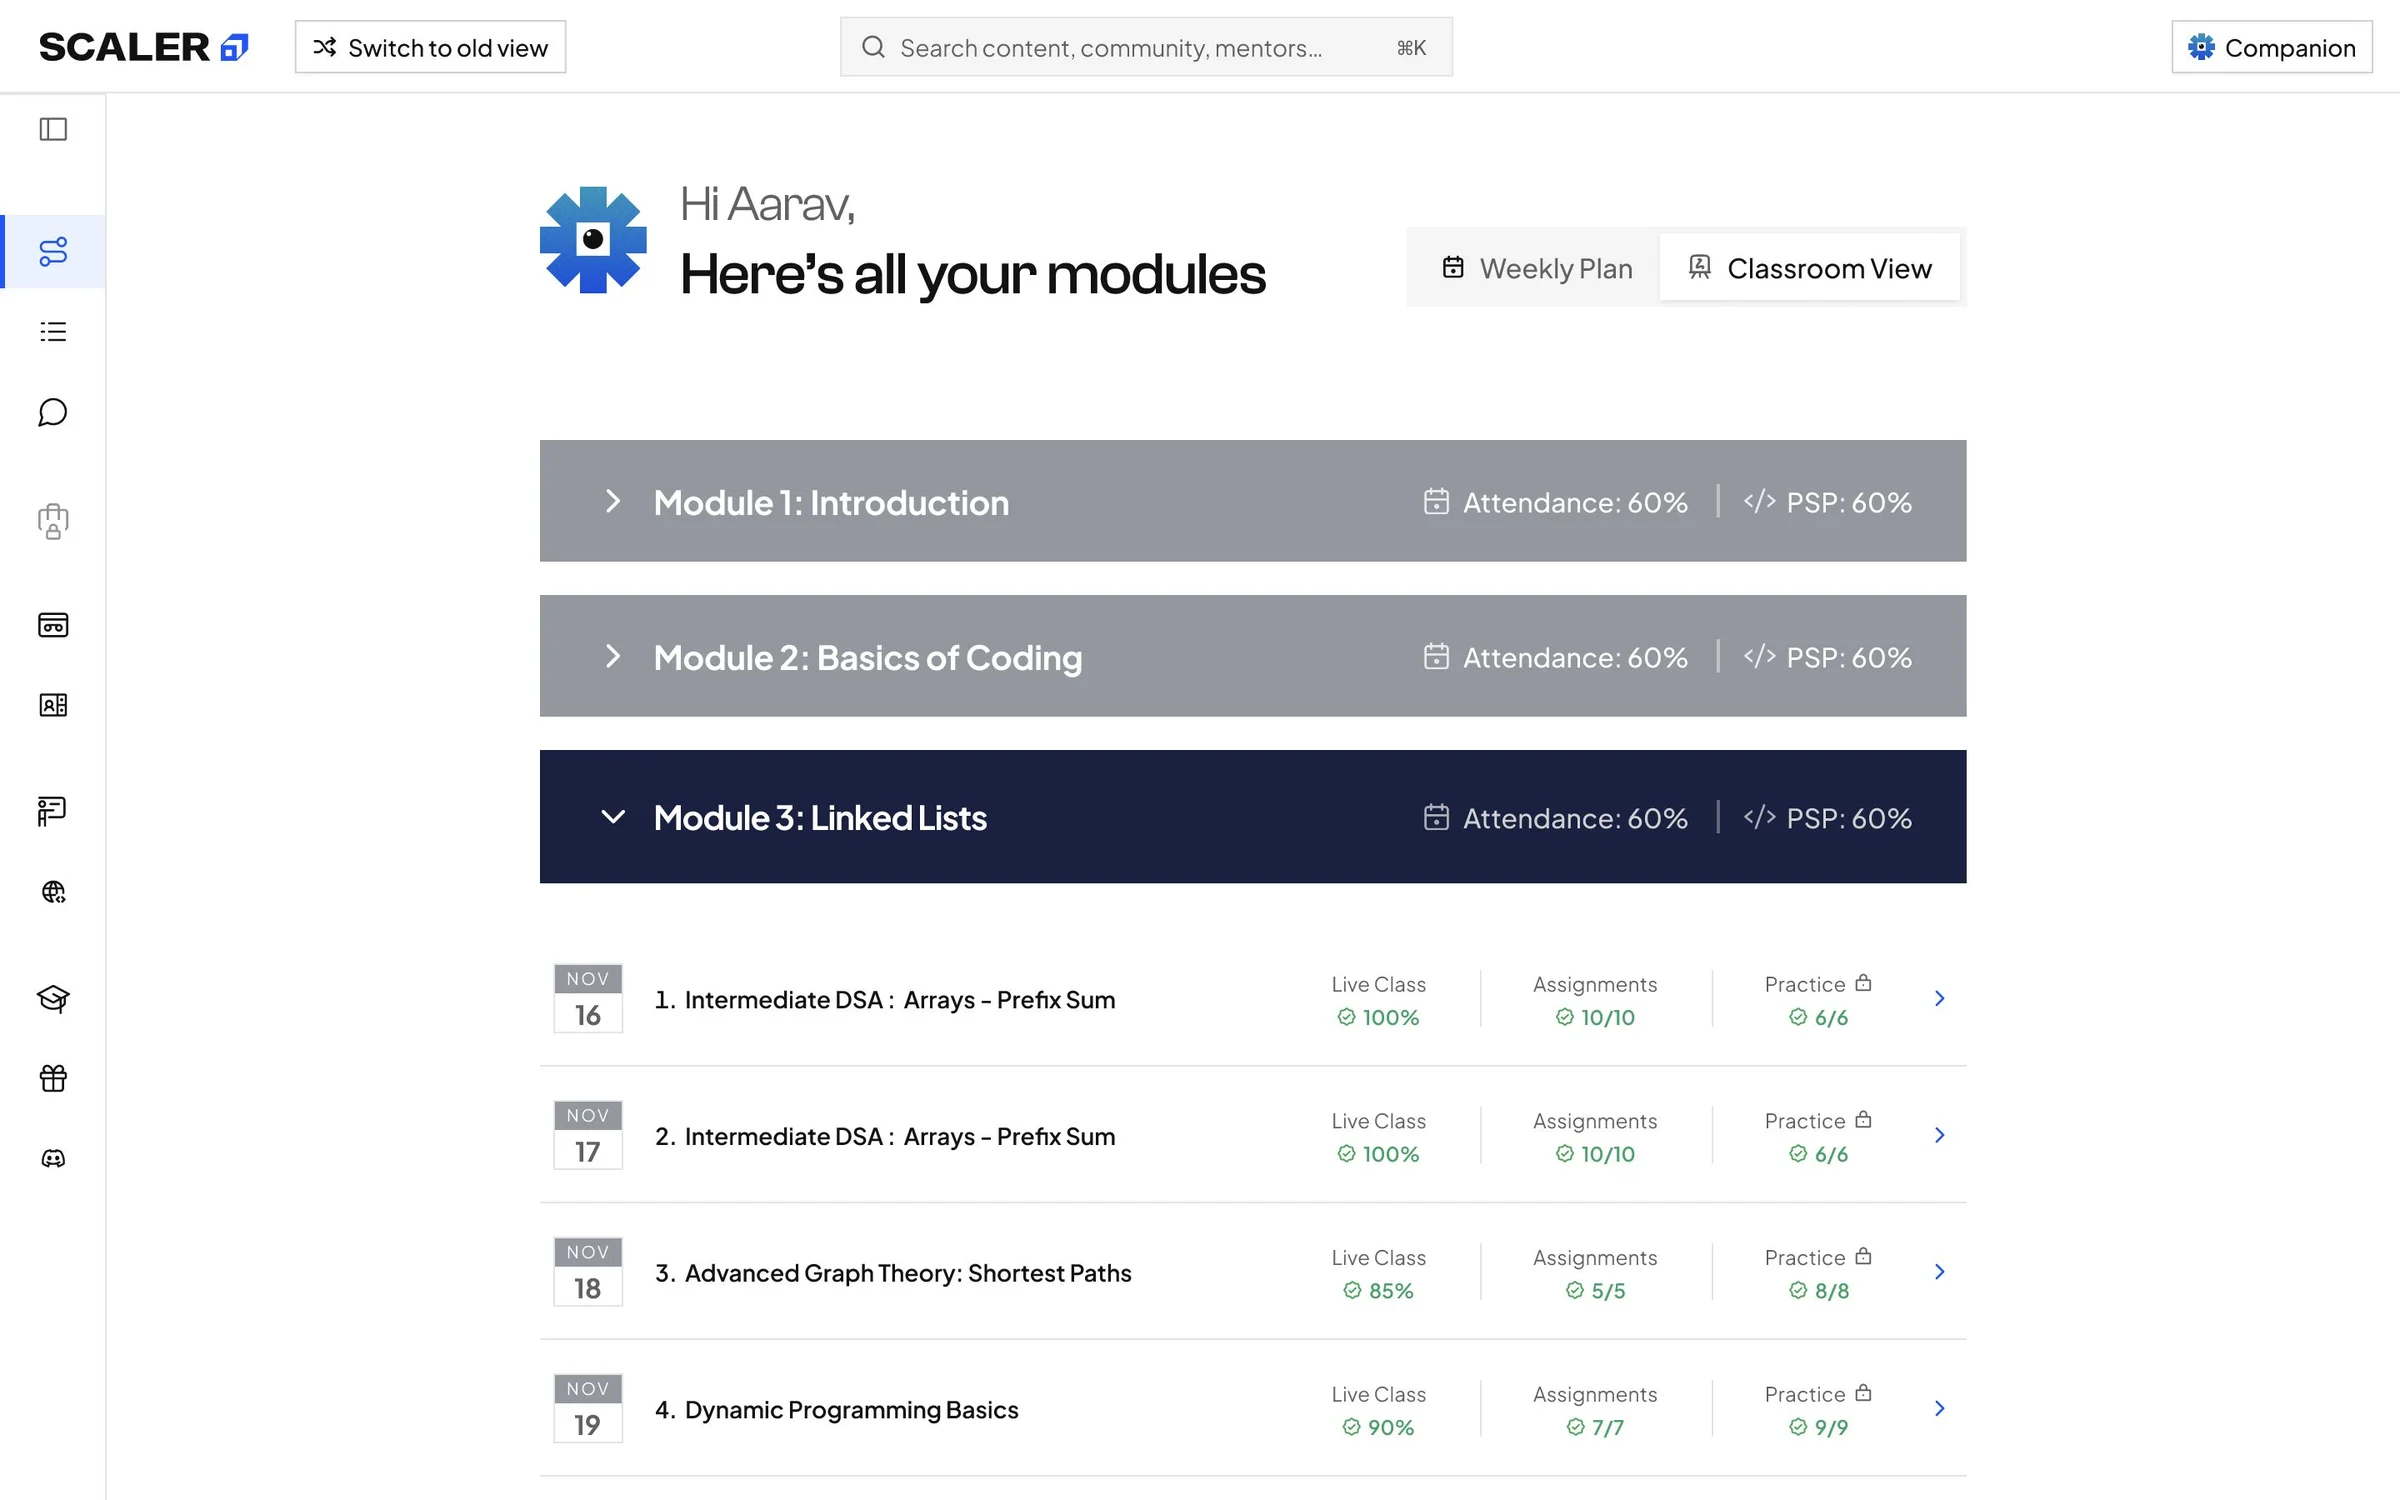The image size is (2400, 1500).
Task: Select the Classroom View tab
Action: click(x=1809, y=268)
